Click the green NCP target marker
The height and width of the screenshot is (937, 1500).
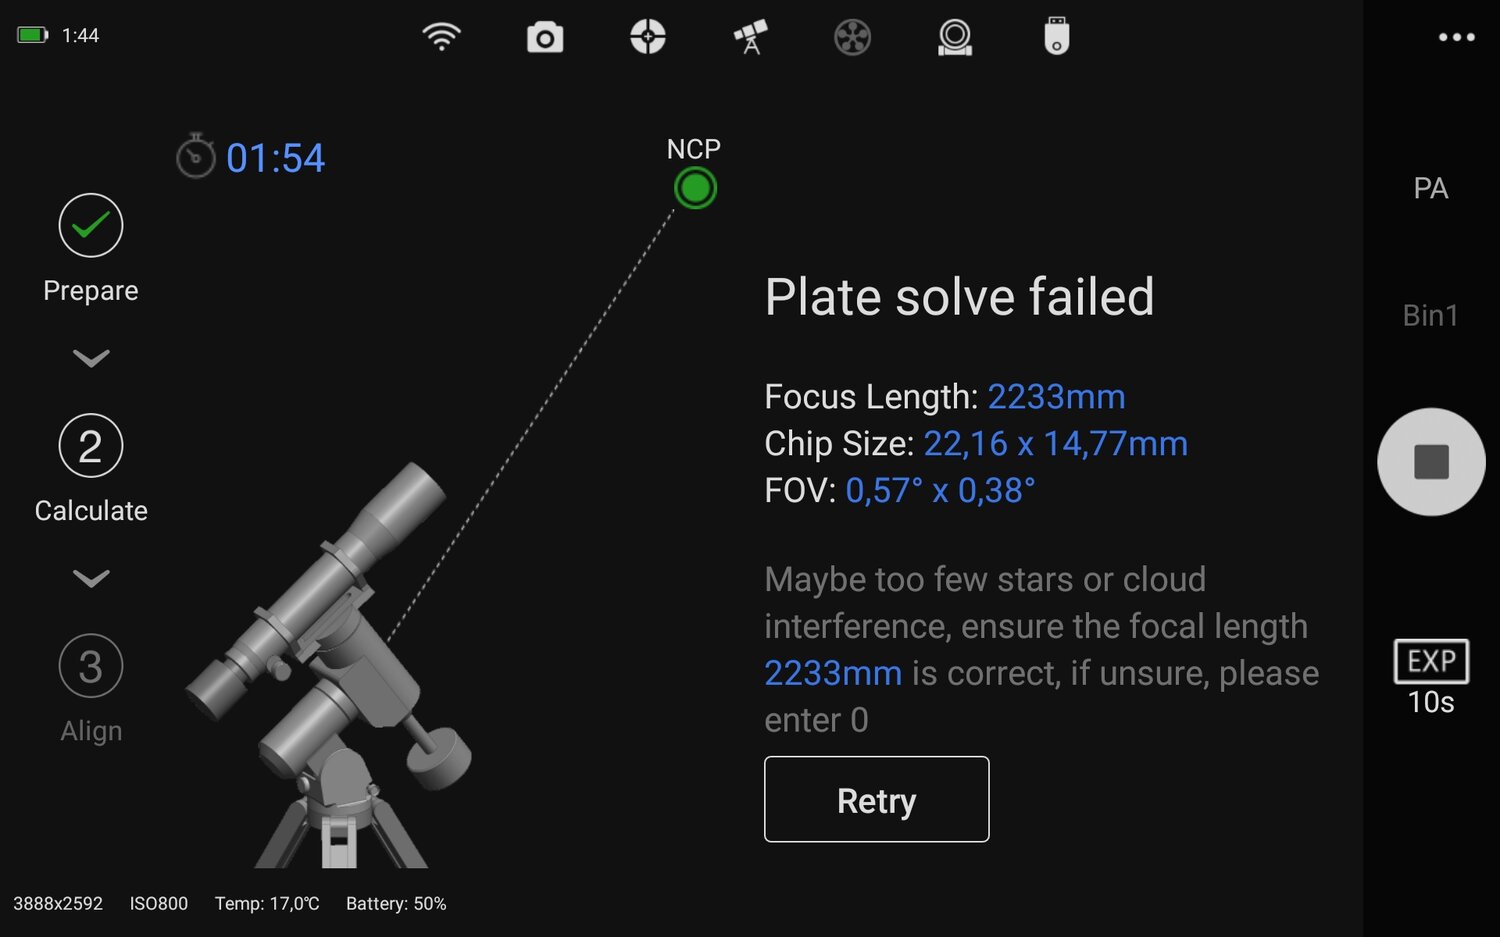point(695,187)
